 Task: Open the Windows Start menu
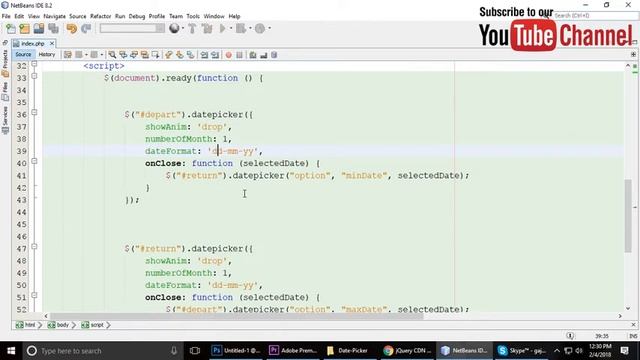click(11, 351)
